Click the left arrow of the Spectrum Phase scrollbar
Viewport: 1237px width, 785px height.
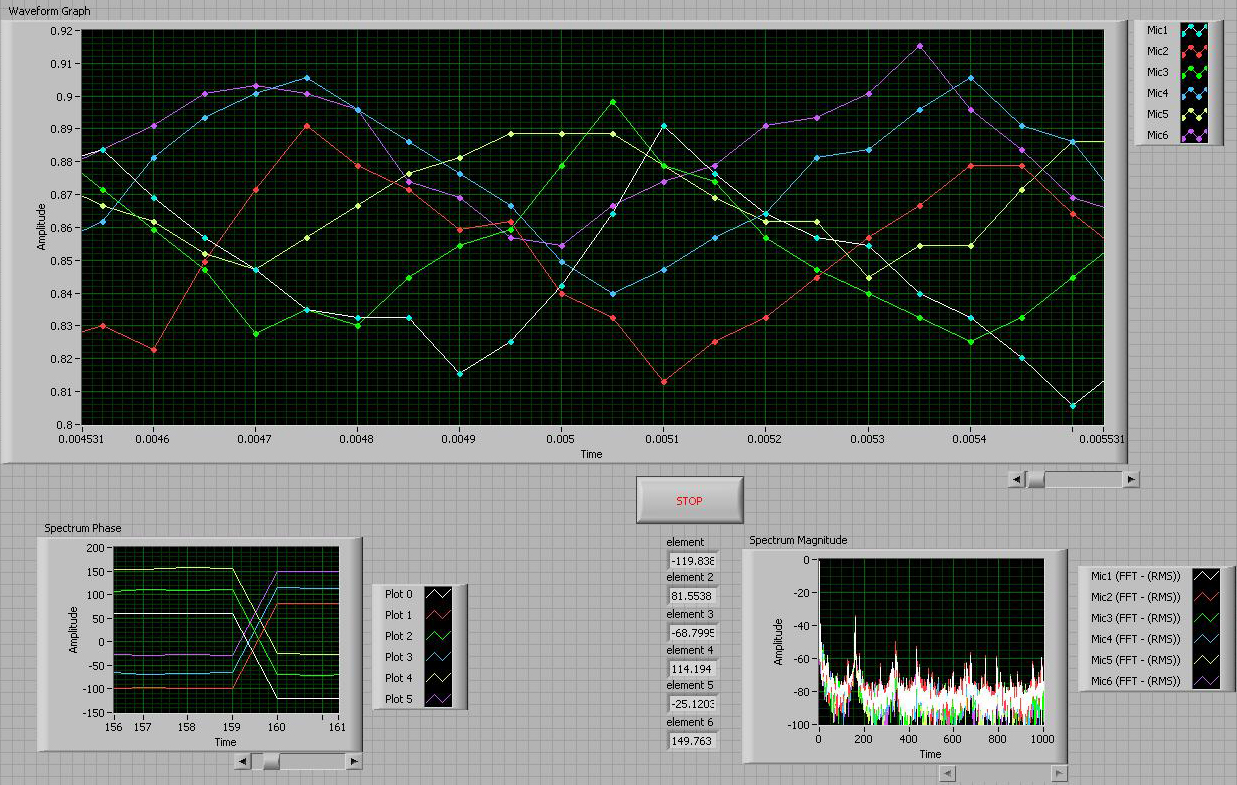242,761
